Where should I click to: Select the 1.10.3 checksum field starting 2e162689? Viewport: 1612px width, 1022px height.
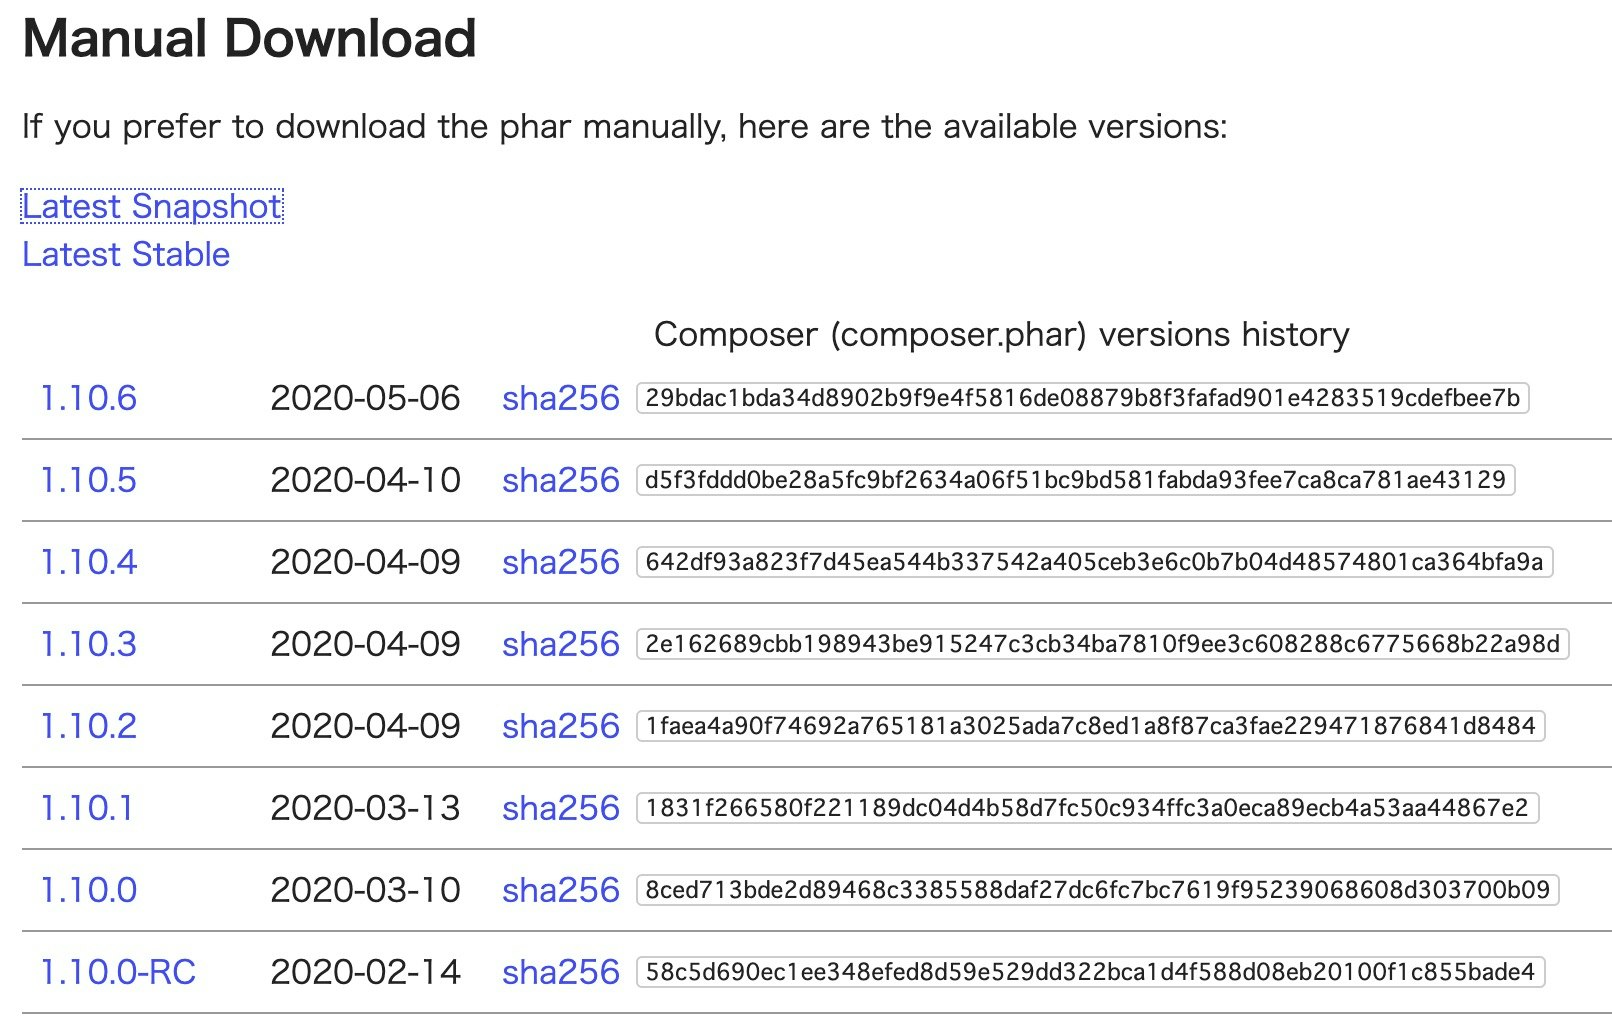[x=1103, y=644]
